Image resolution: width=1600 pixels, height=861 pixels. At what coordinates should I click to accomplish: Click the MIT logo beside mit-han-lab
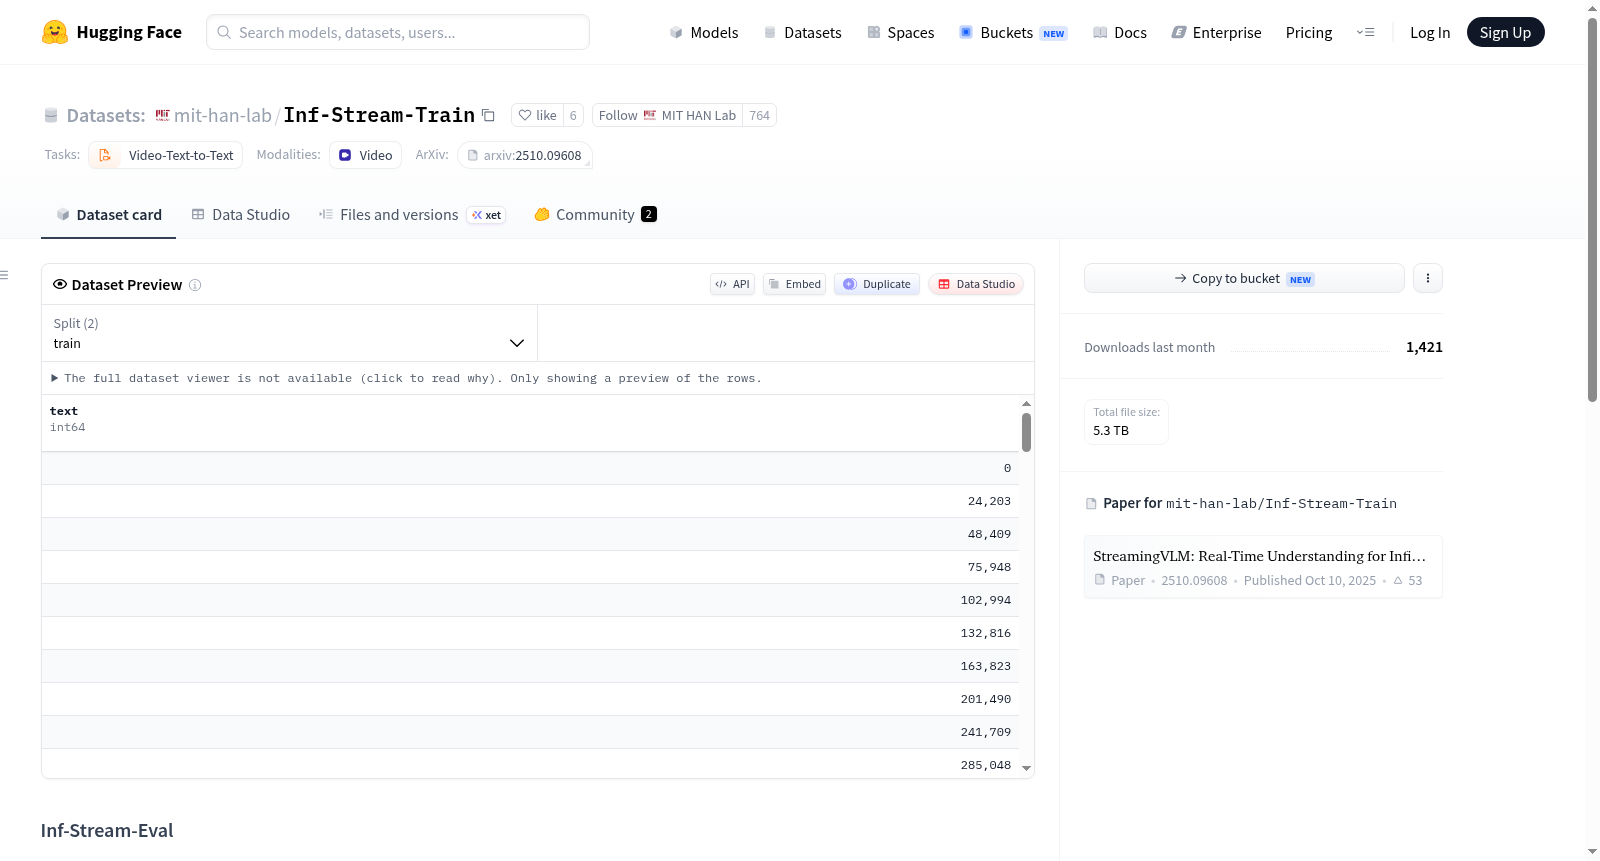tap(162, 115)
